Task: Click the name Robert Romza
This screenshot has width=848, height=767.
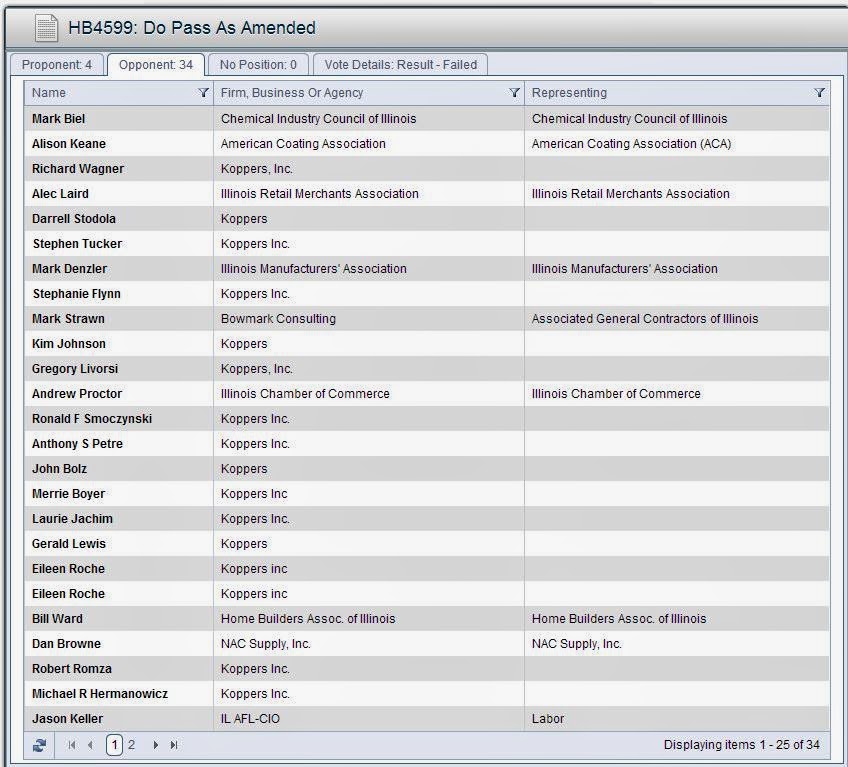Action: click(72, 669)
